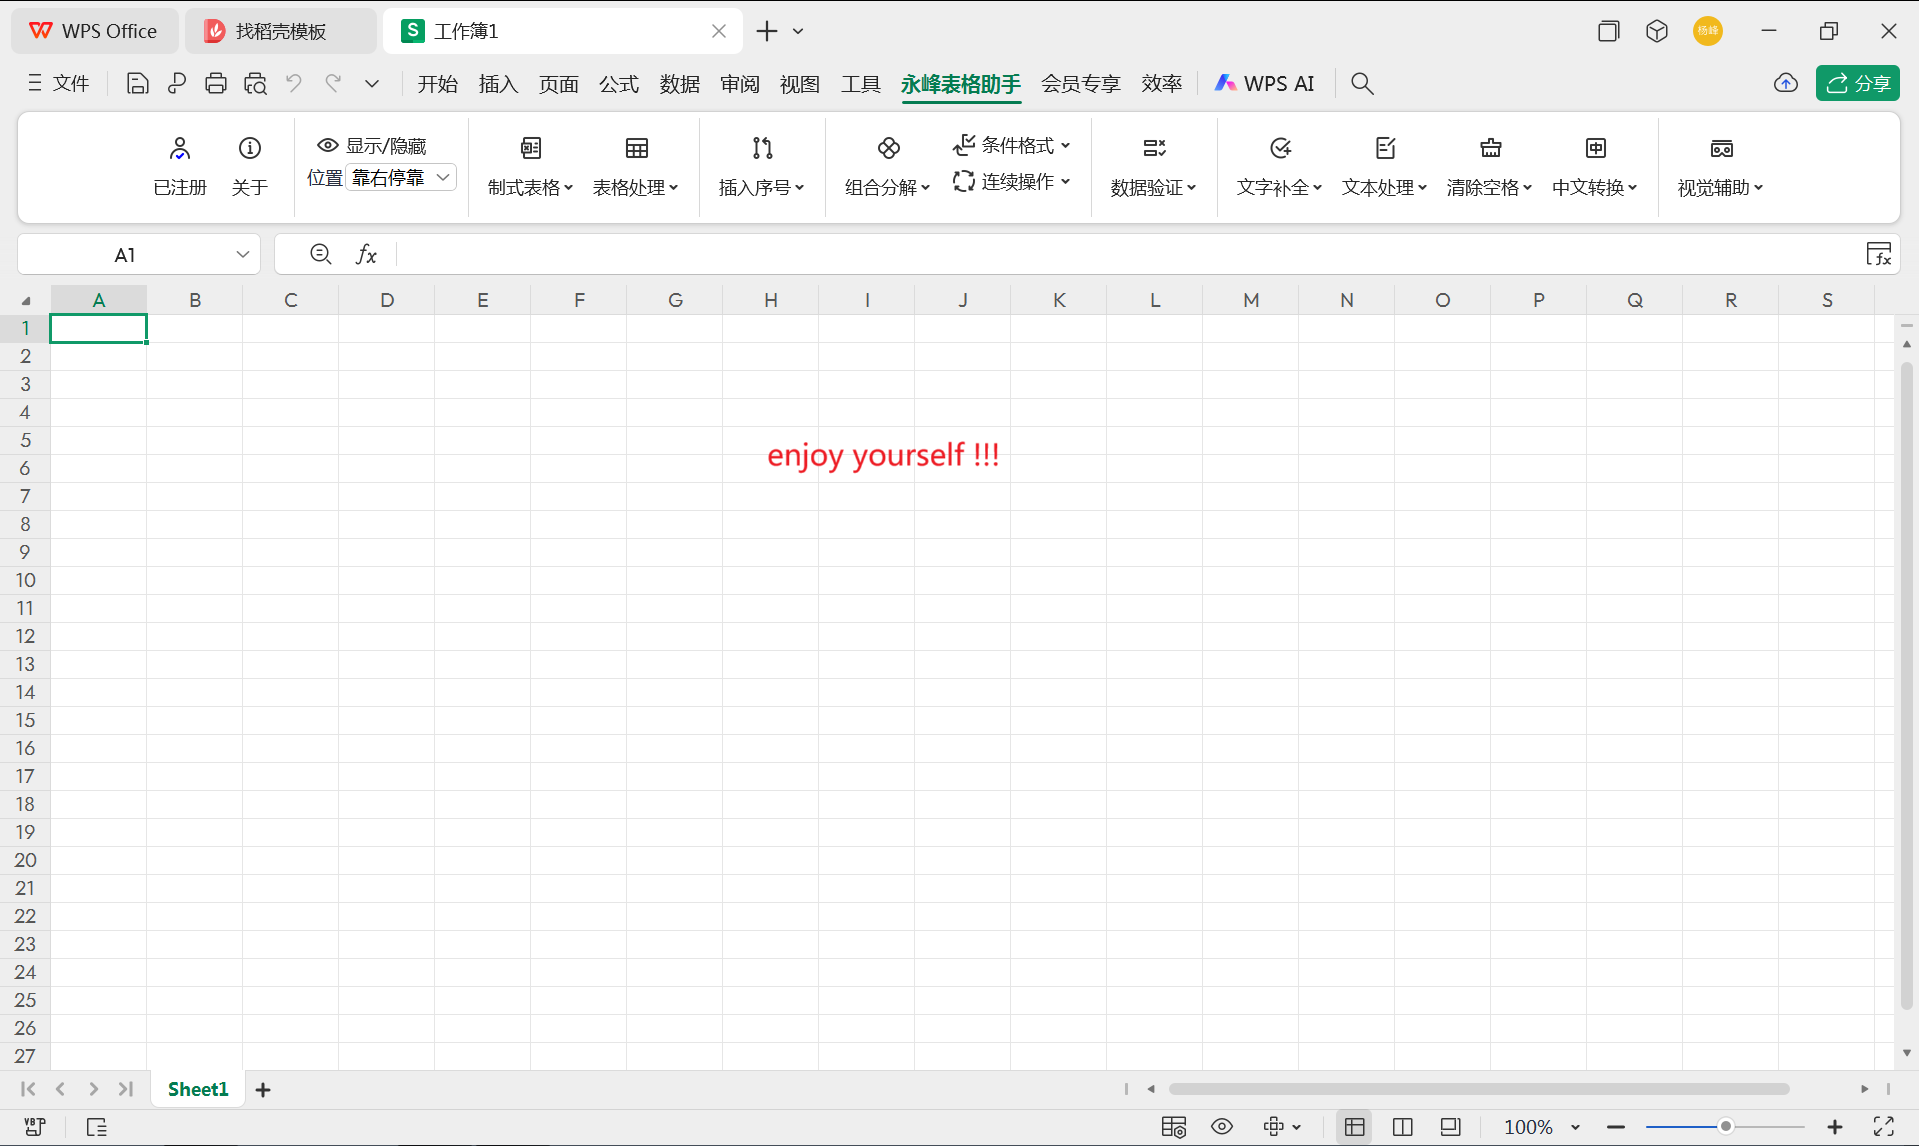The height and width of the screenshot is (1146, 1919).
Task: Open the 视觉辅助 tool
Action: click(x=1721, y=165)
